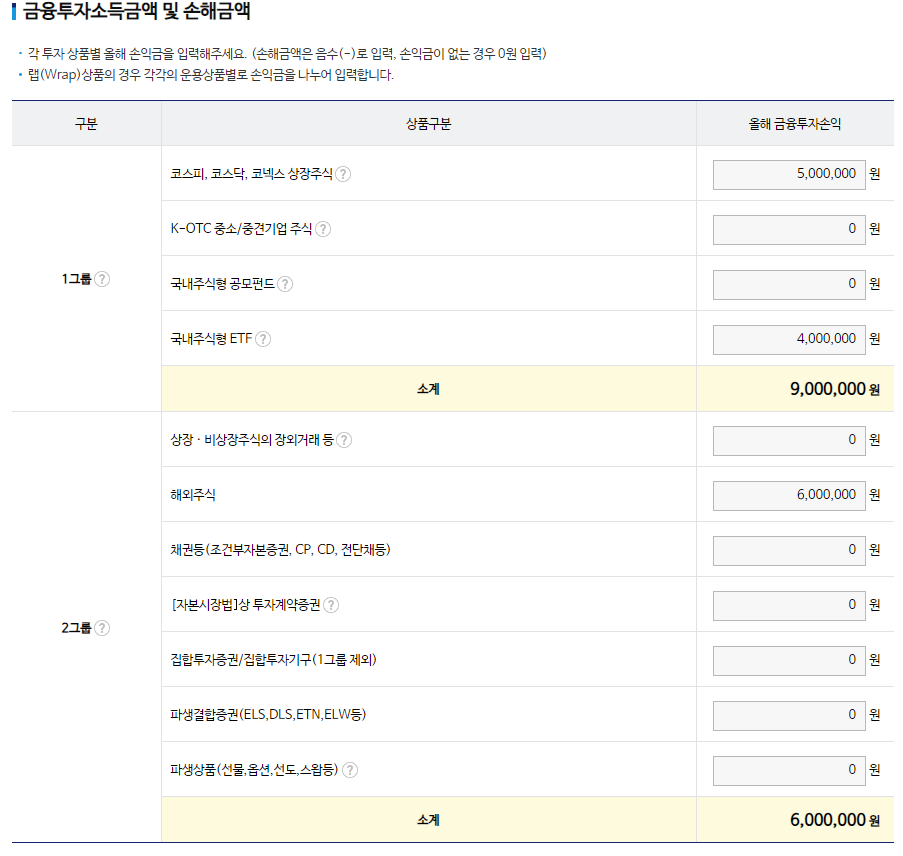
Task: Show help for 파생상품(선물,옵션,선도,스왑등)
Action: (x=350, y=770)
